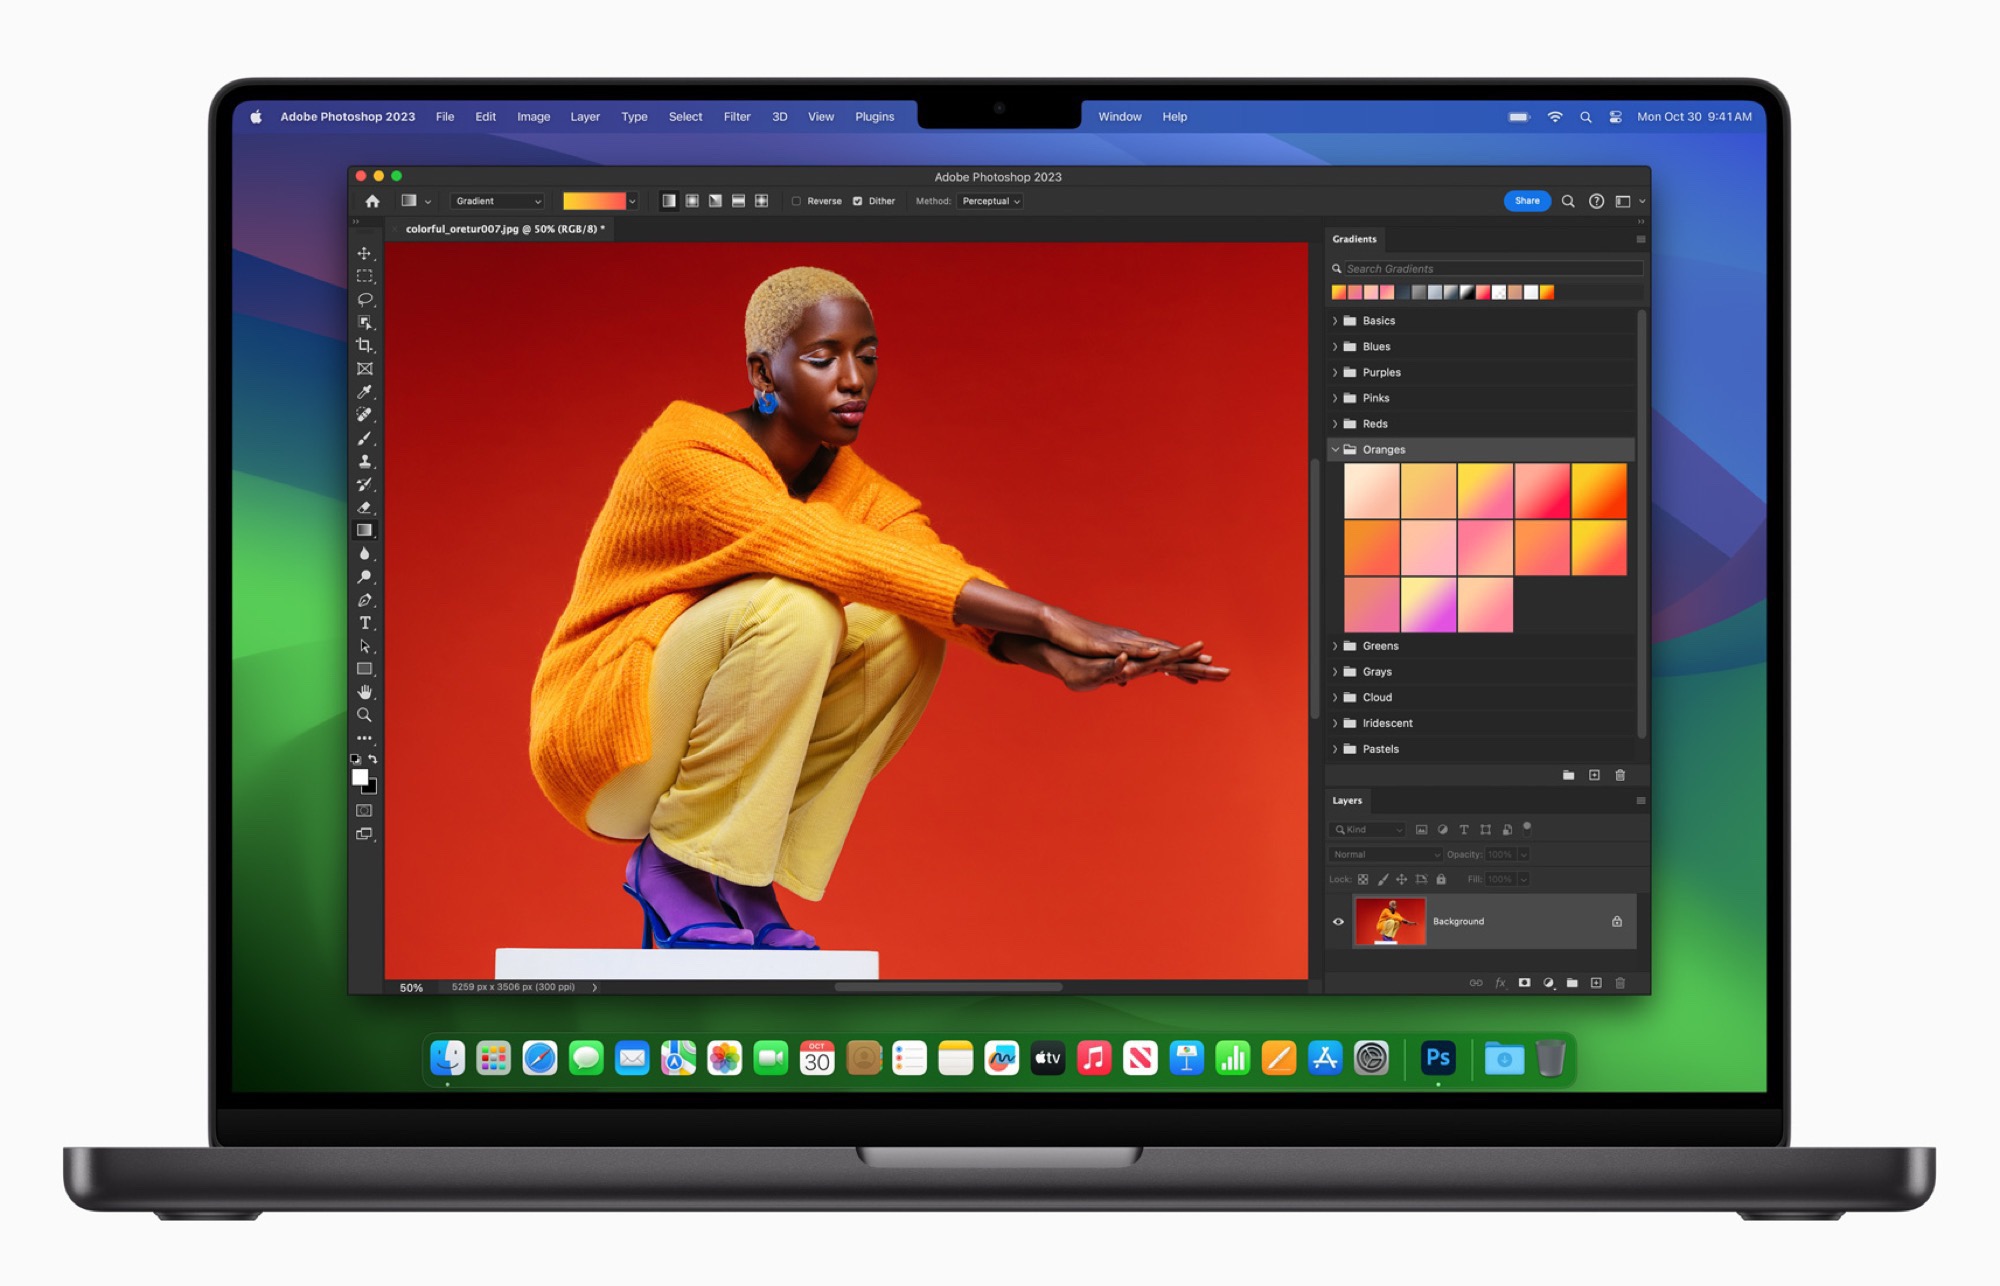Click the orange gradient preview swatch in options bar
This screenshot has width=2000, height=1286.
[x=593, y=201]
